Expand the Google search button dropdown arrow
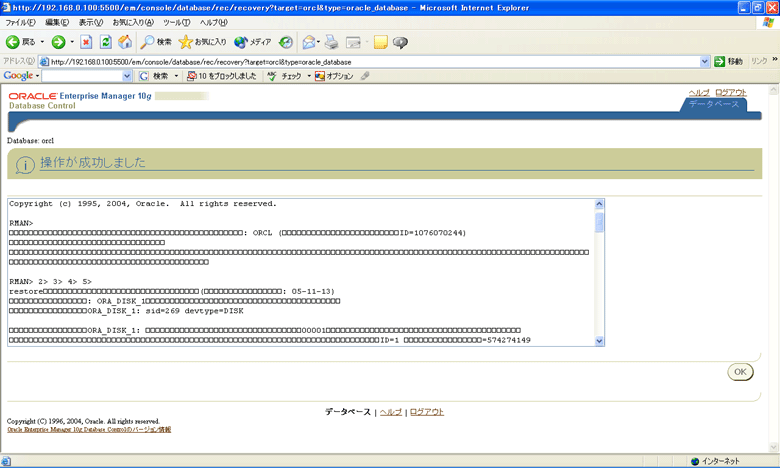The image size is (780, 468). click(176, 76)
